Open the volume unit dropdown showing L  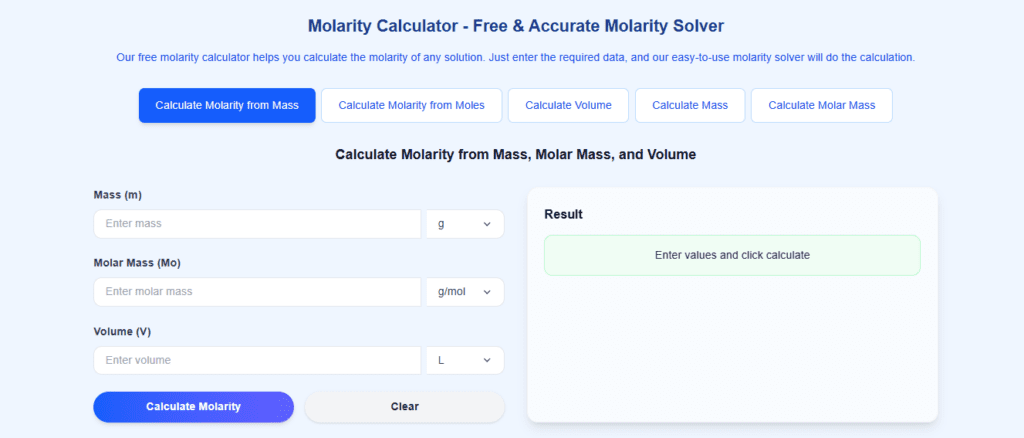pos(465,360)
